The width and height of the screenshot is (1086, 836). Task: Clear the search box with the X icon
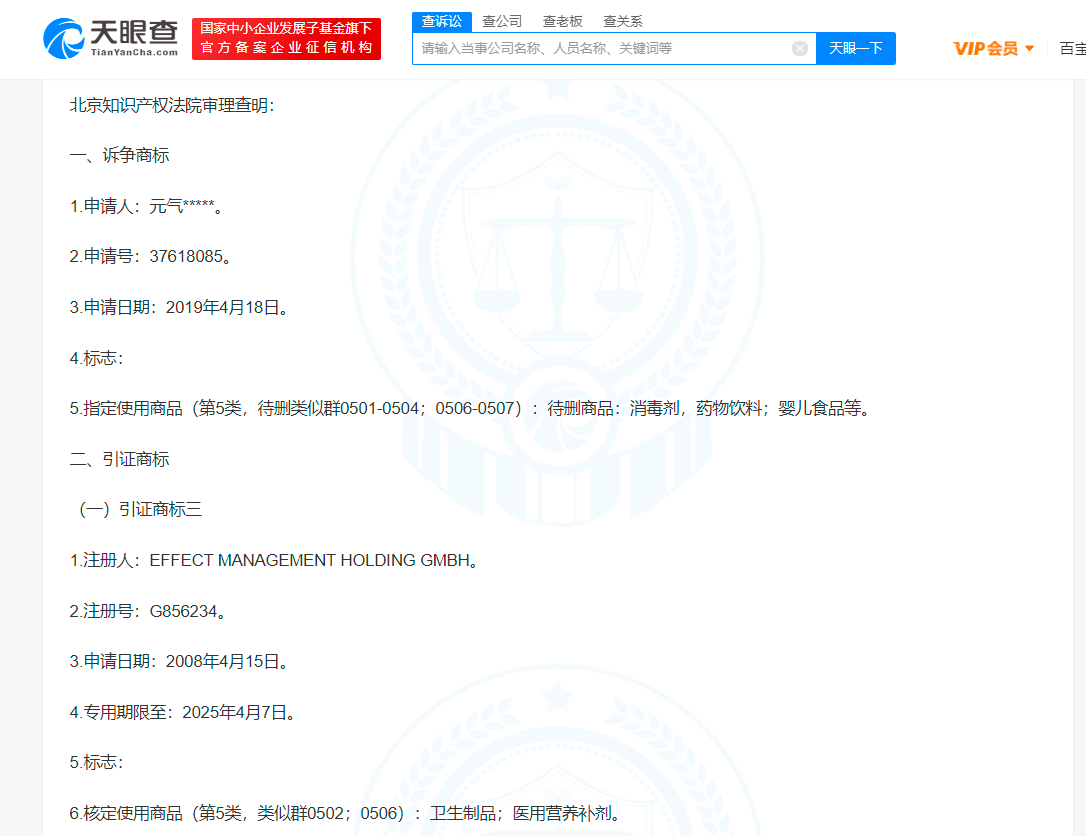tap(799, 48)
